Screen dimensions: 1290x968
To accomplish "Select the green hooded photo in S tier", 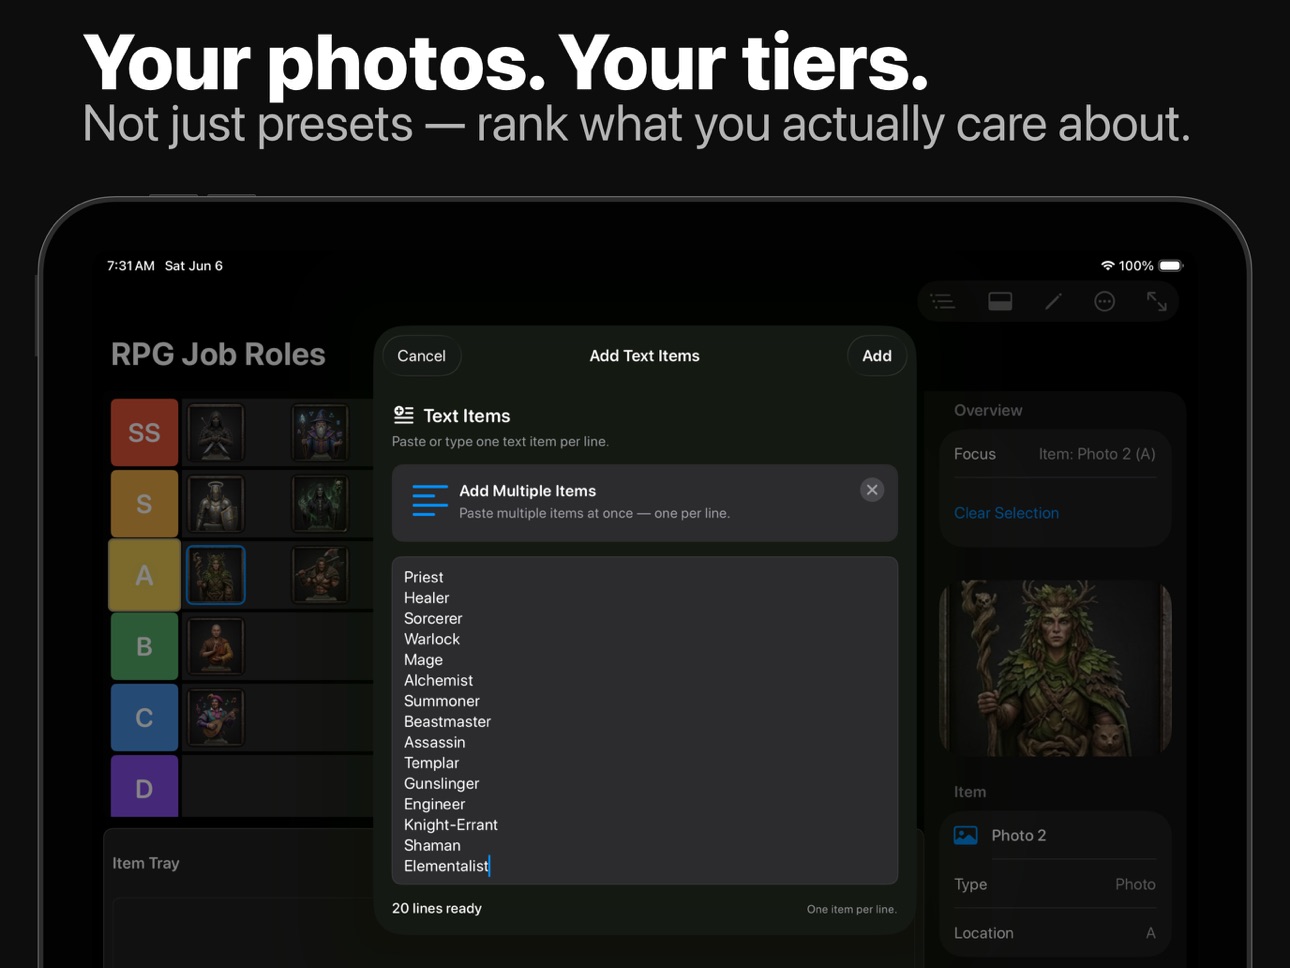I will point(320,503).
